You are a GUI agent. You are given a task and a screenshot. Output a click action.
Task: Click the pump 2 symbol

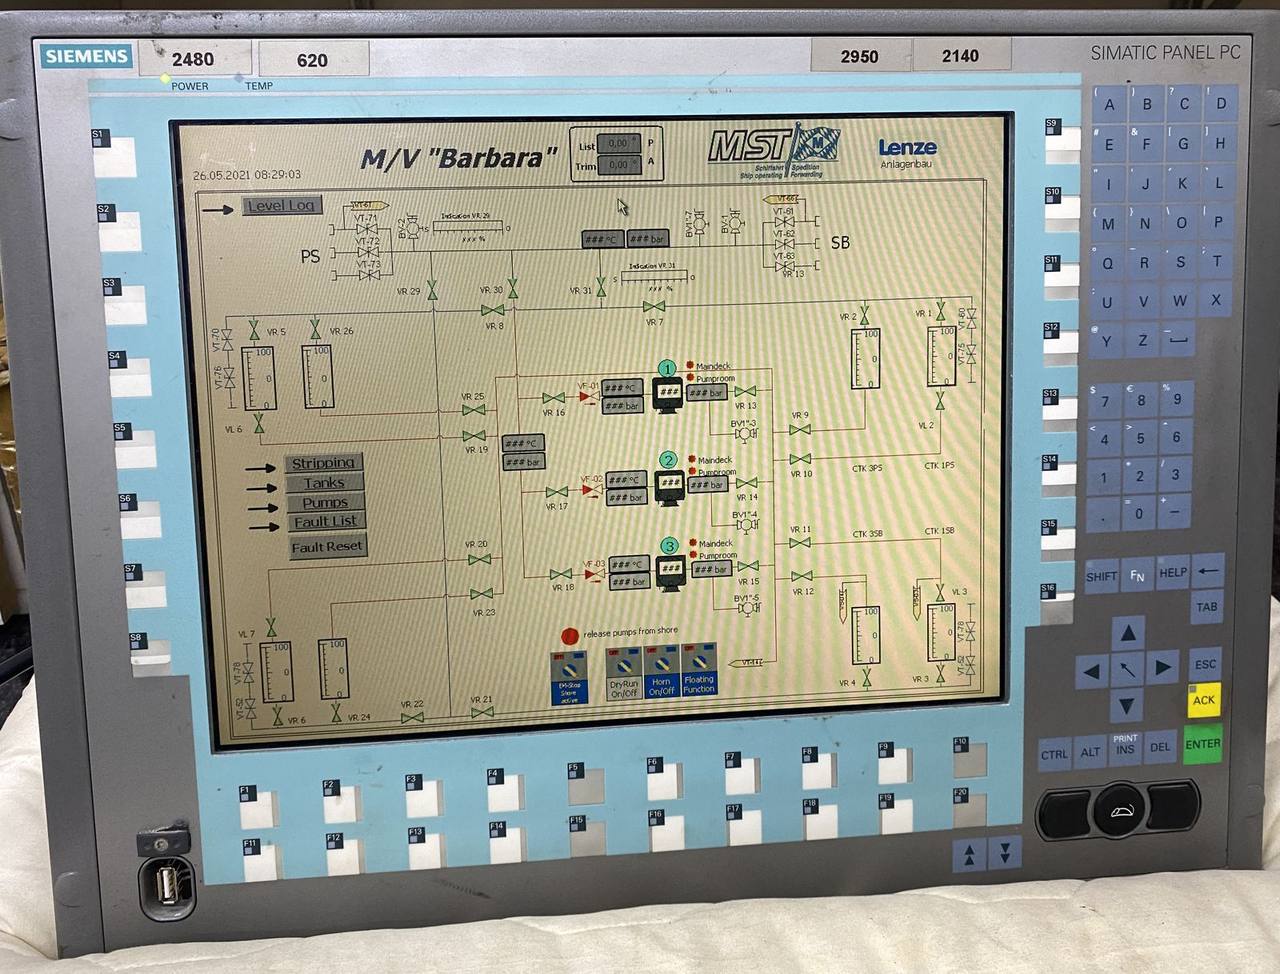pos(669,485)
